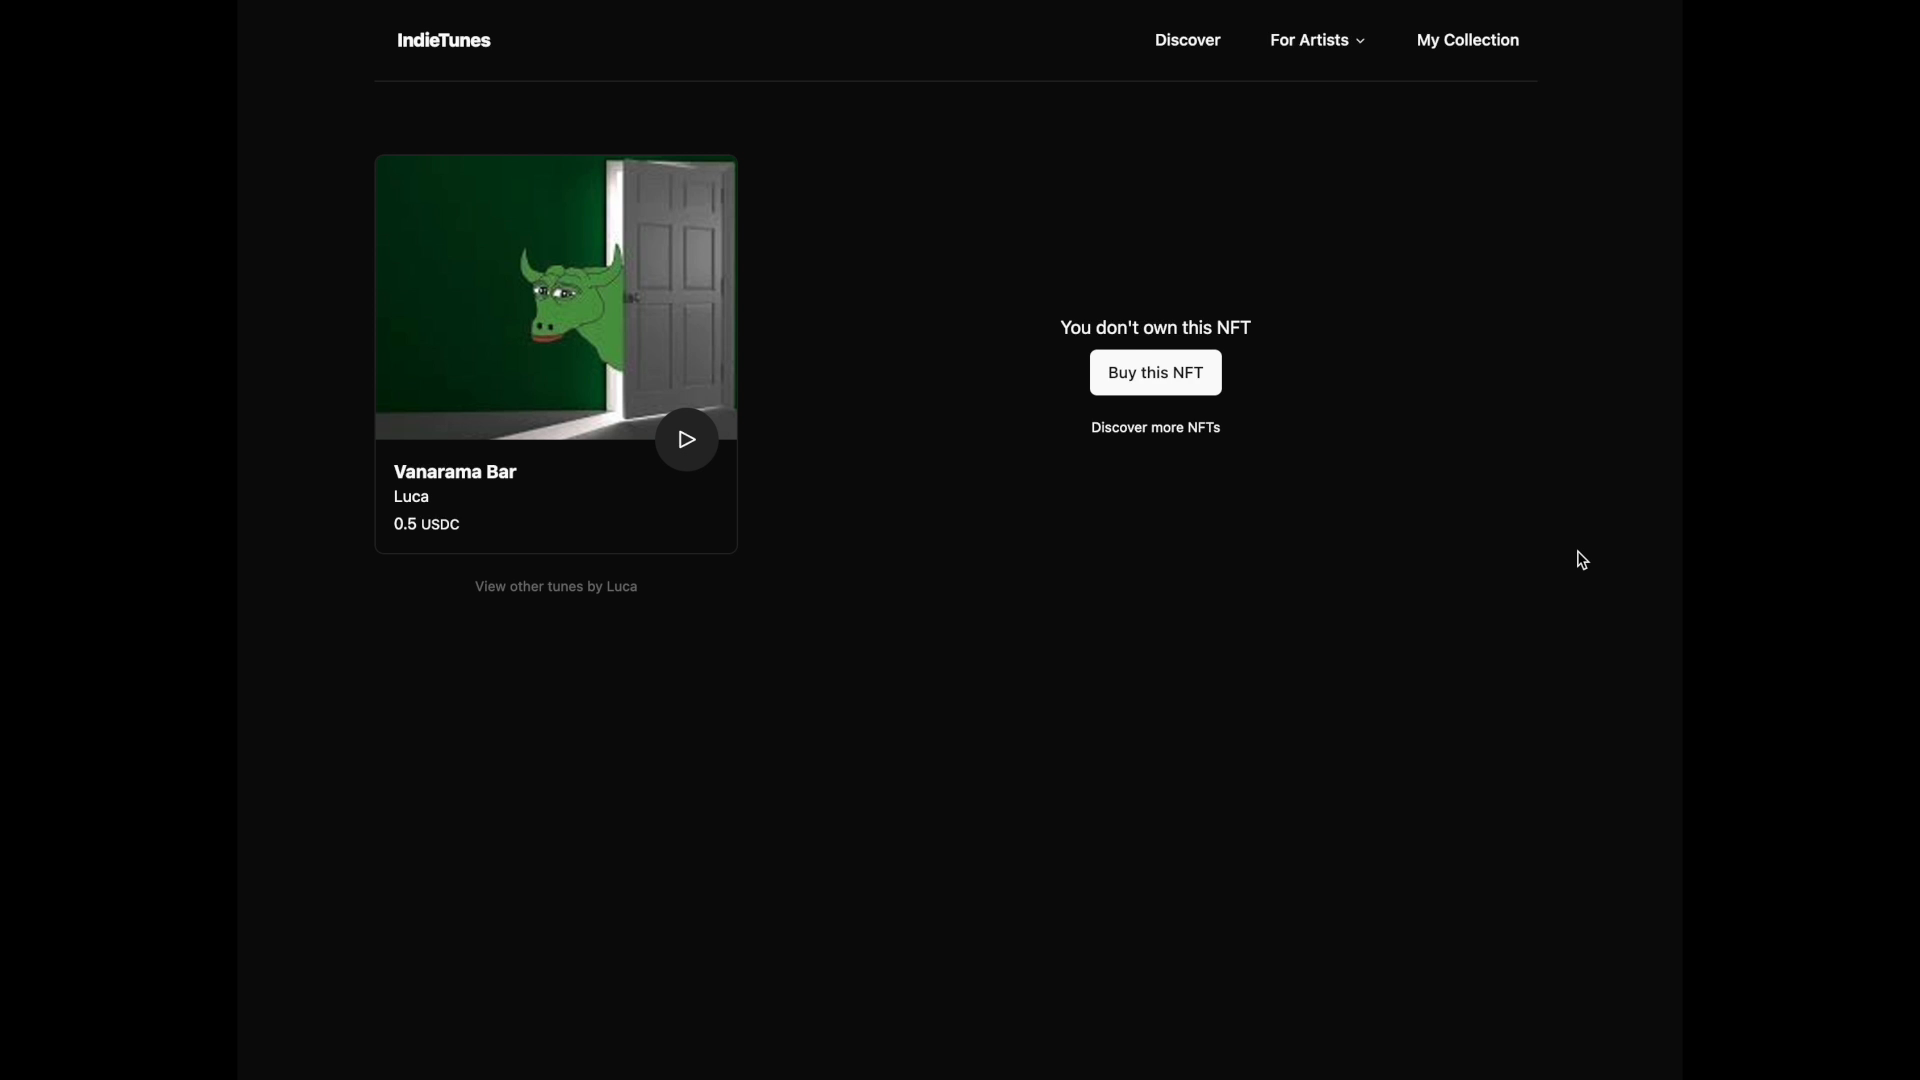
Task: Click the 0.5 USDC price
Action: [426, 524]
